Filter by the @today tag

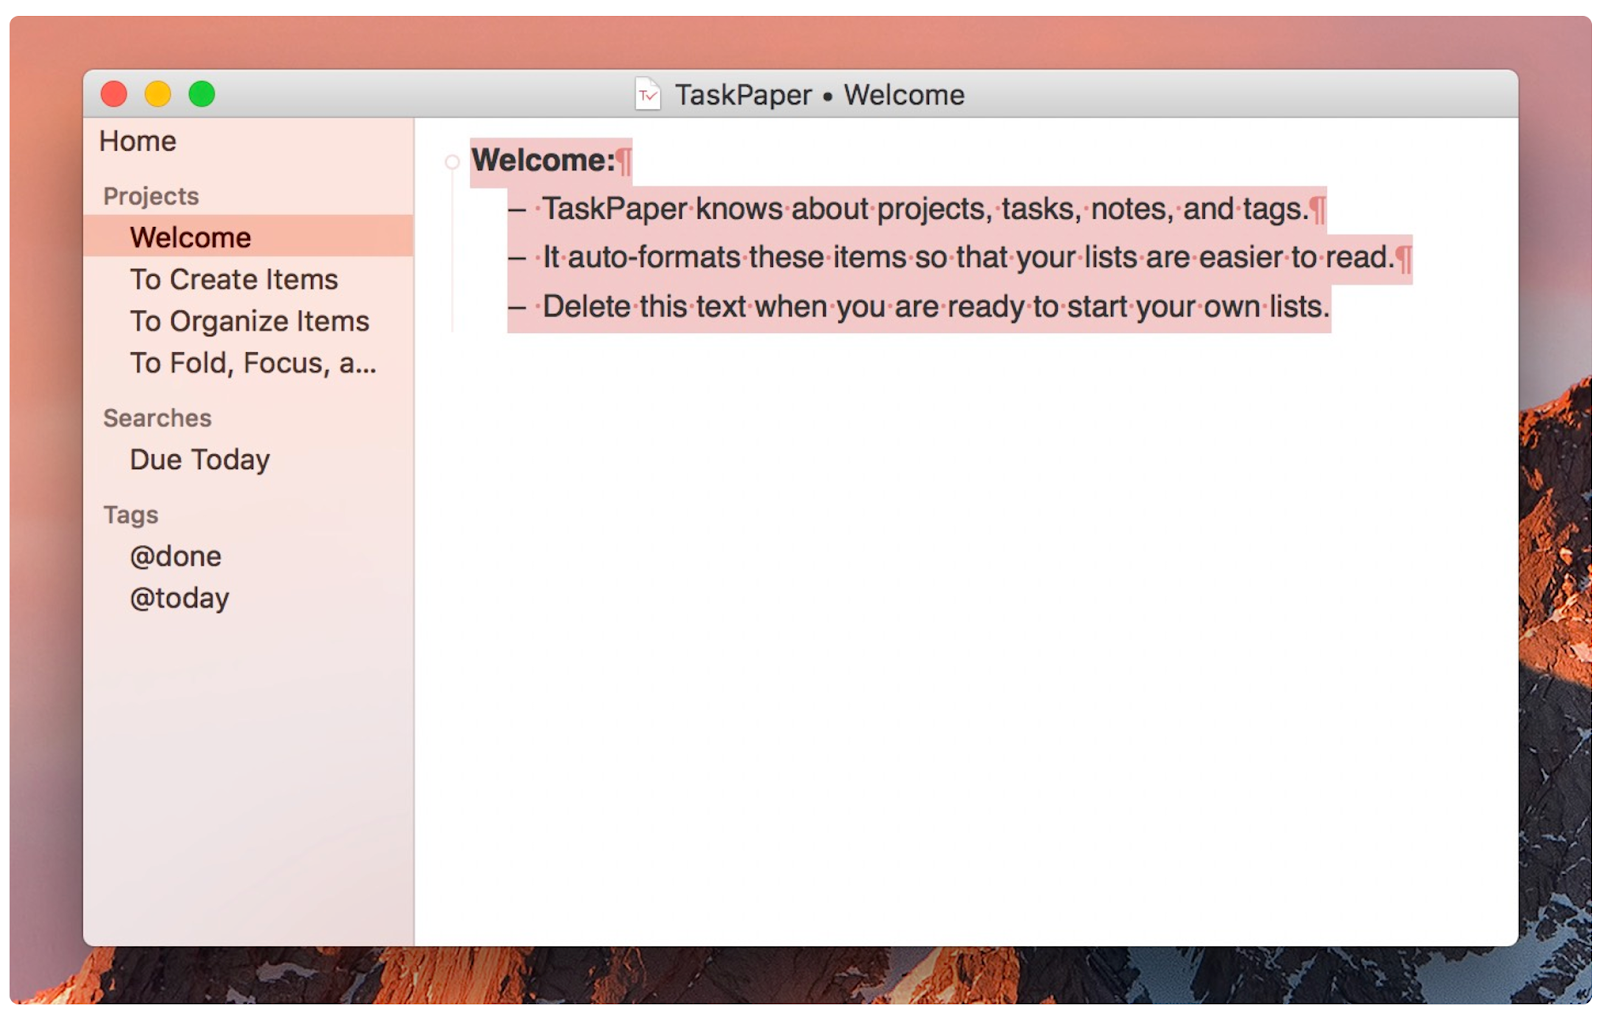coord(180,598)
